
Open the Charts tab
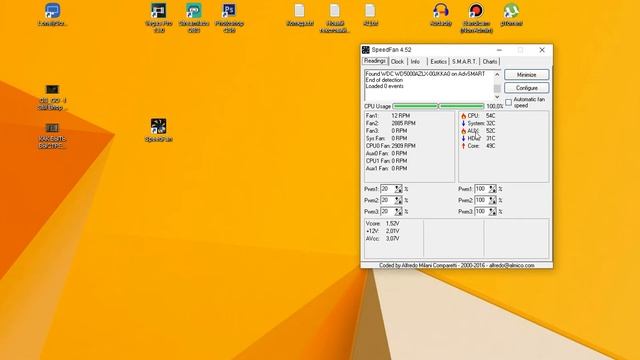(490, 62)
